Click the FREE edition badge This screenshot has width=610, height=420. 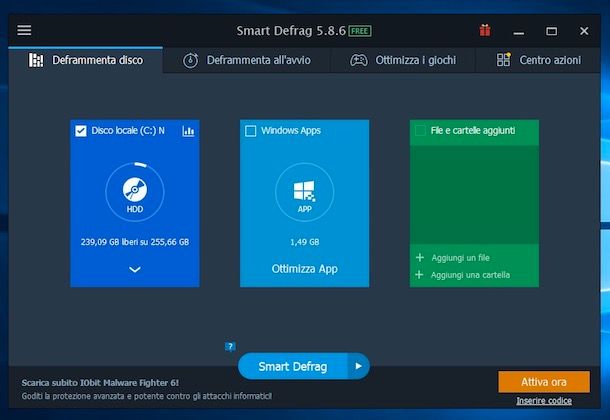(360, 31)
